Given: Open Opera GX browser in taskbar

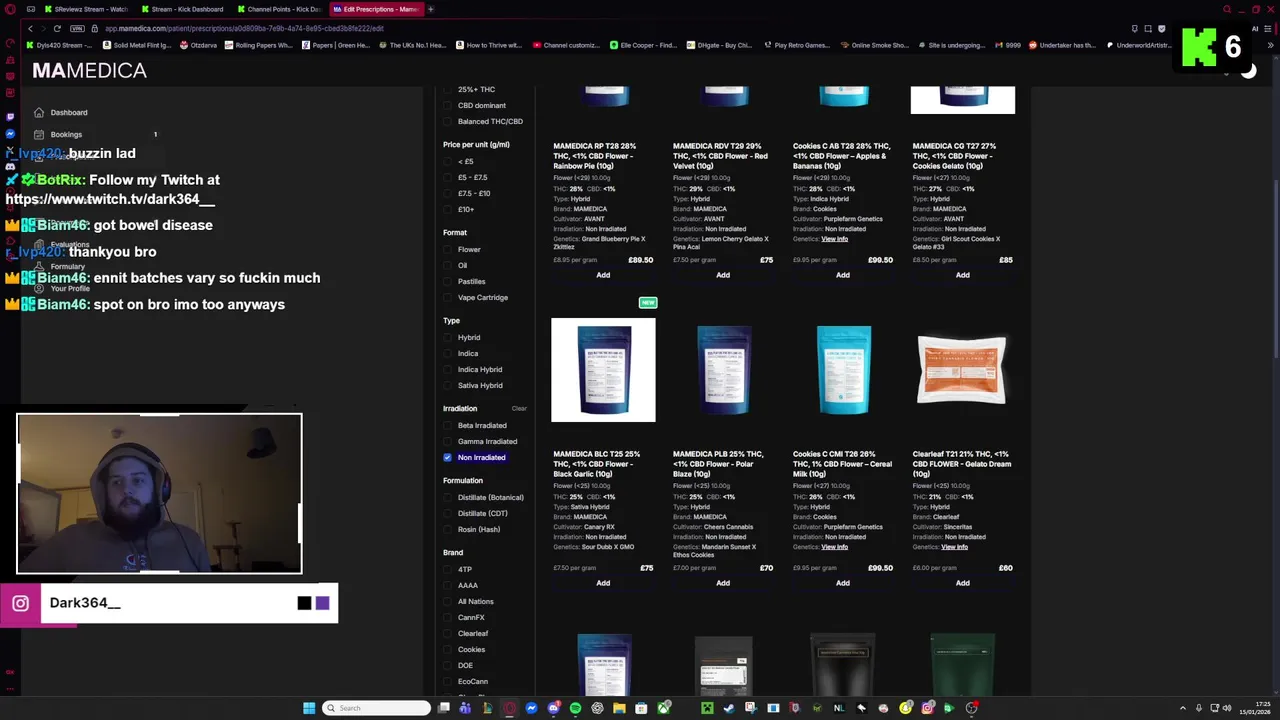Looking at the screenshot, I should (511, 708).
